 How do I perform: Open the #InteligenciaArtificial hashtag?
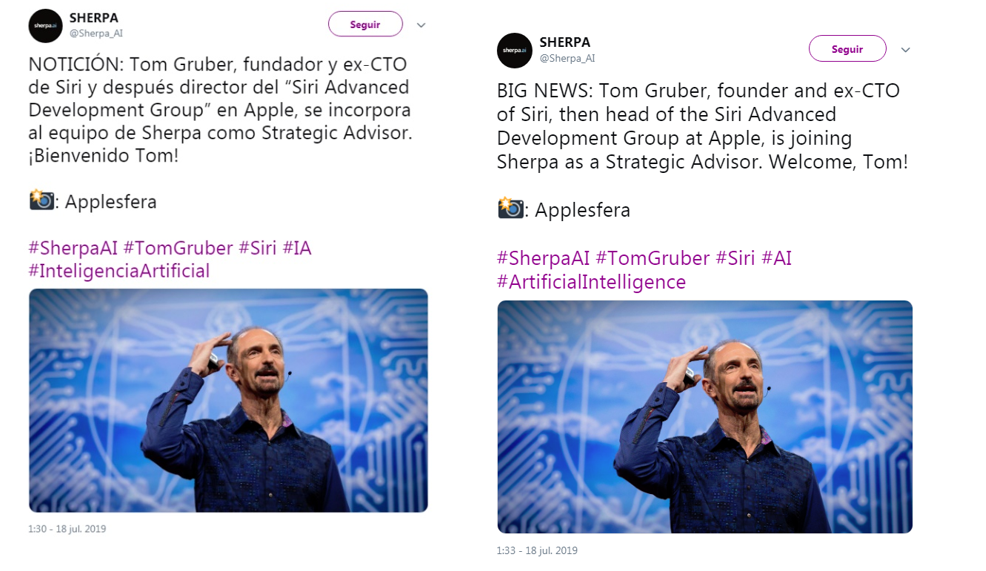119,271
